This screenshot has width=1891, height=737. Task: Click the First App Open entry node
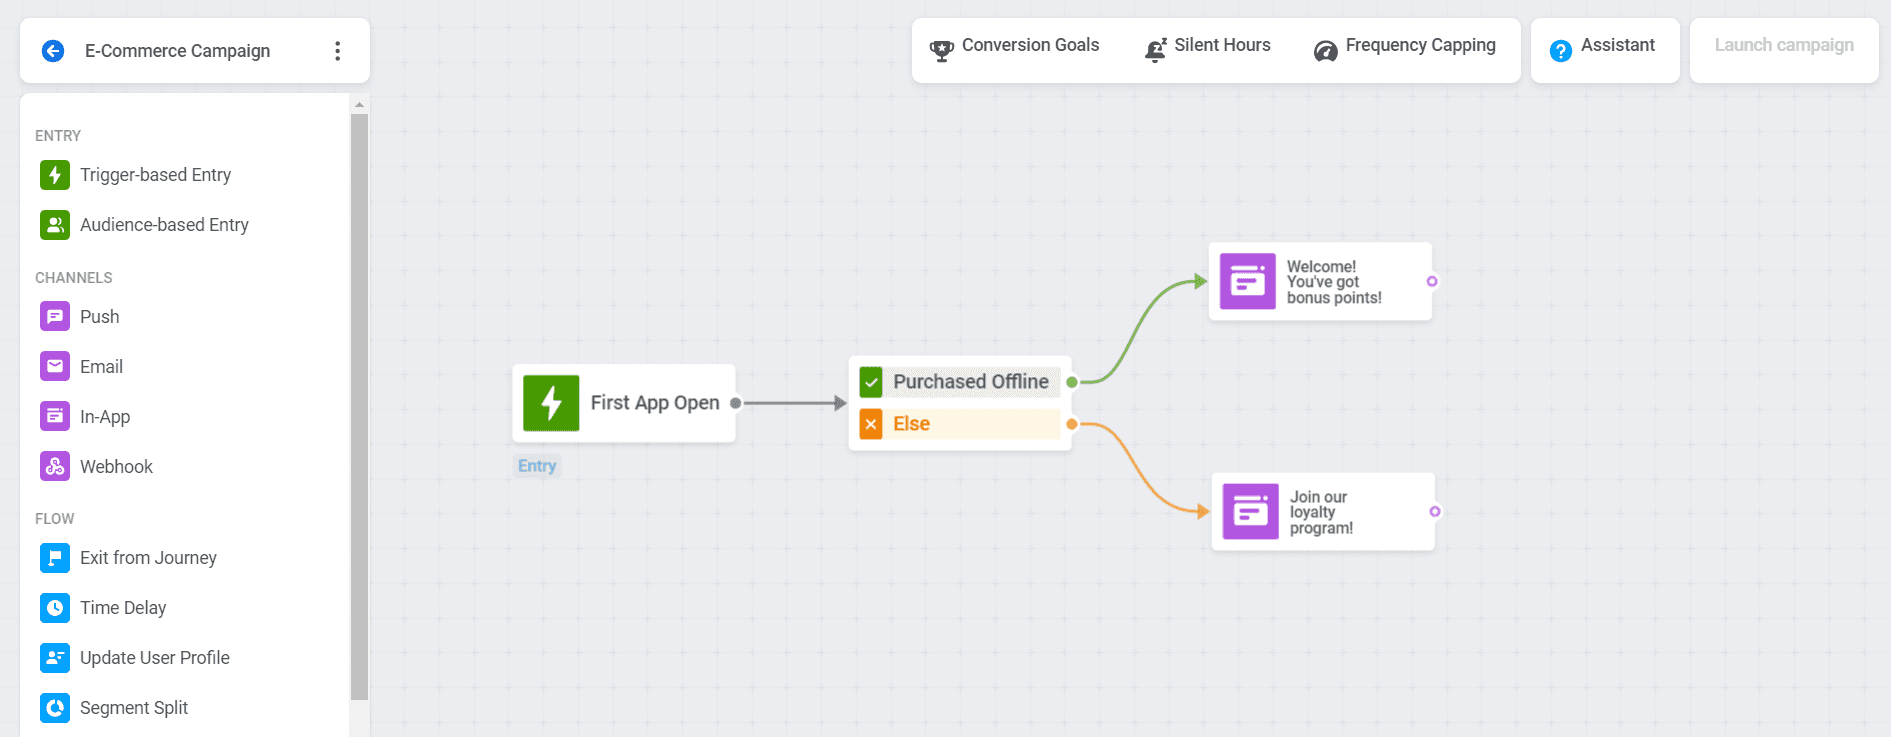pos(624,403)
